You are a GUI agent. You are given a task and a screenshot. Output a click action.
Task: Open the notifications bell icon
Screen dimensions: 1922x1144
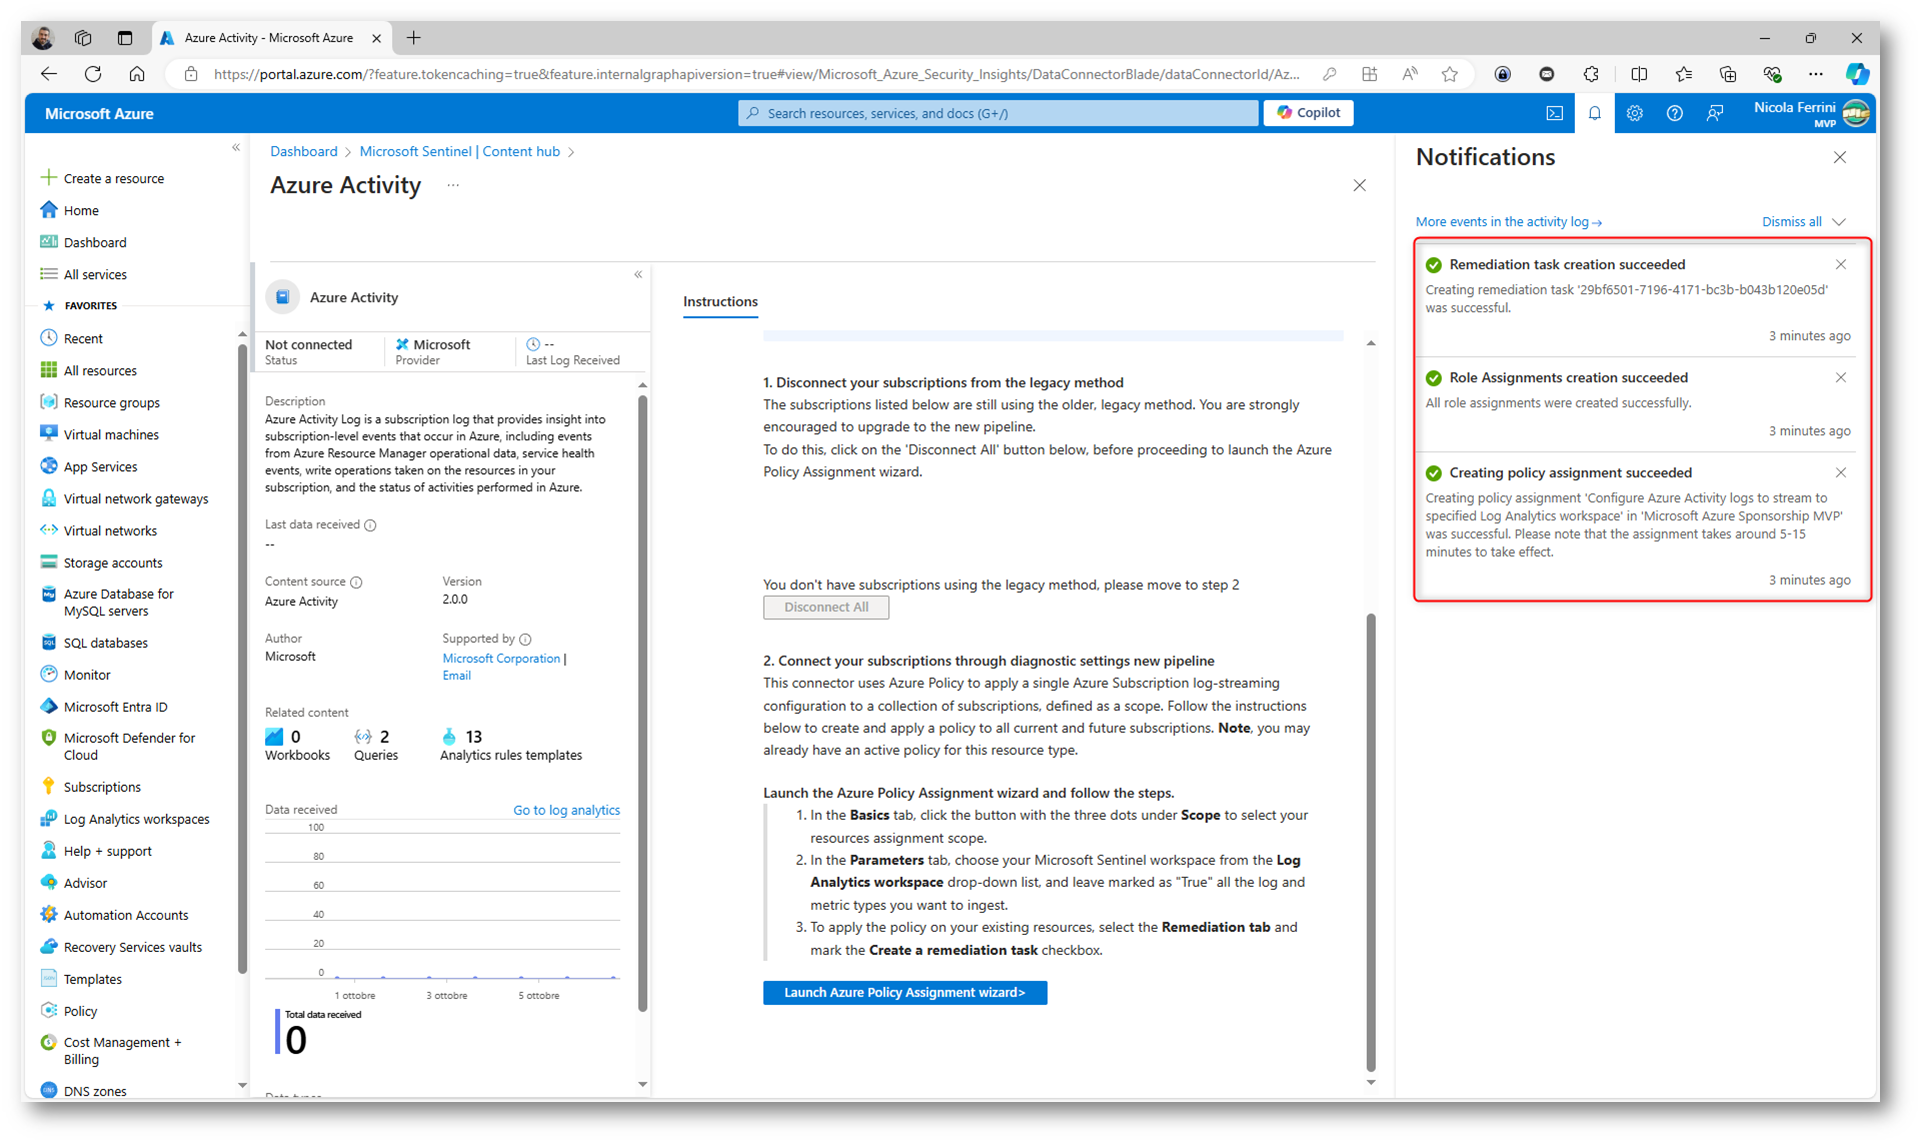pyautogui.click(x=1595, y=113)
